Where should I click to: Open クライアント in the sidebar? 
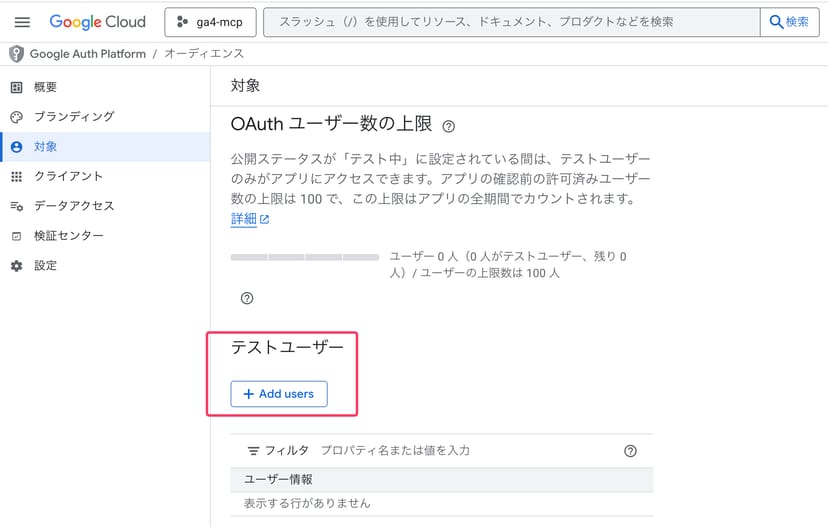point(105,176)
